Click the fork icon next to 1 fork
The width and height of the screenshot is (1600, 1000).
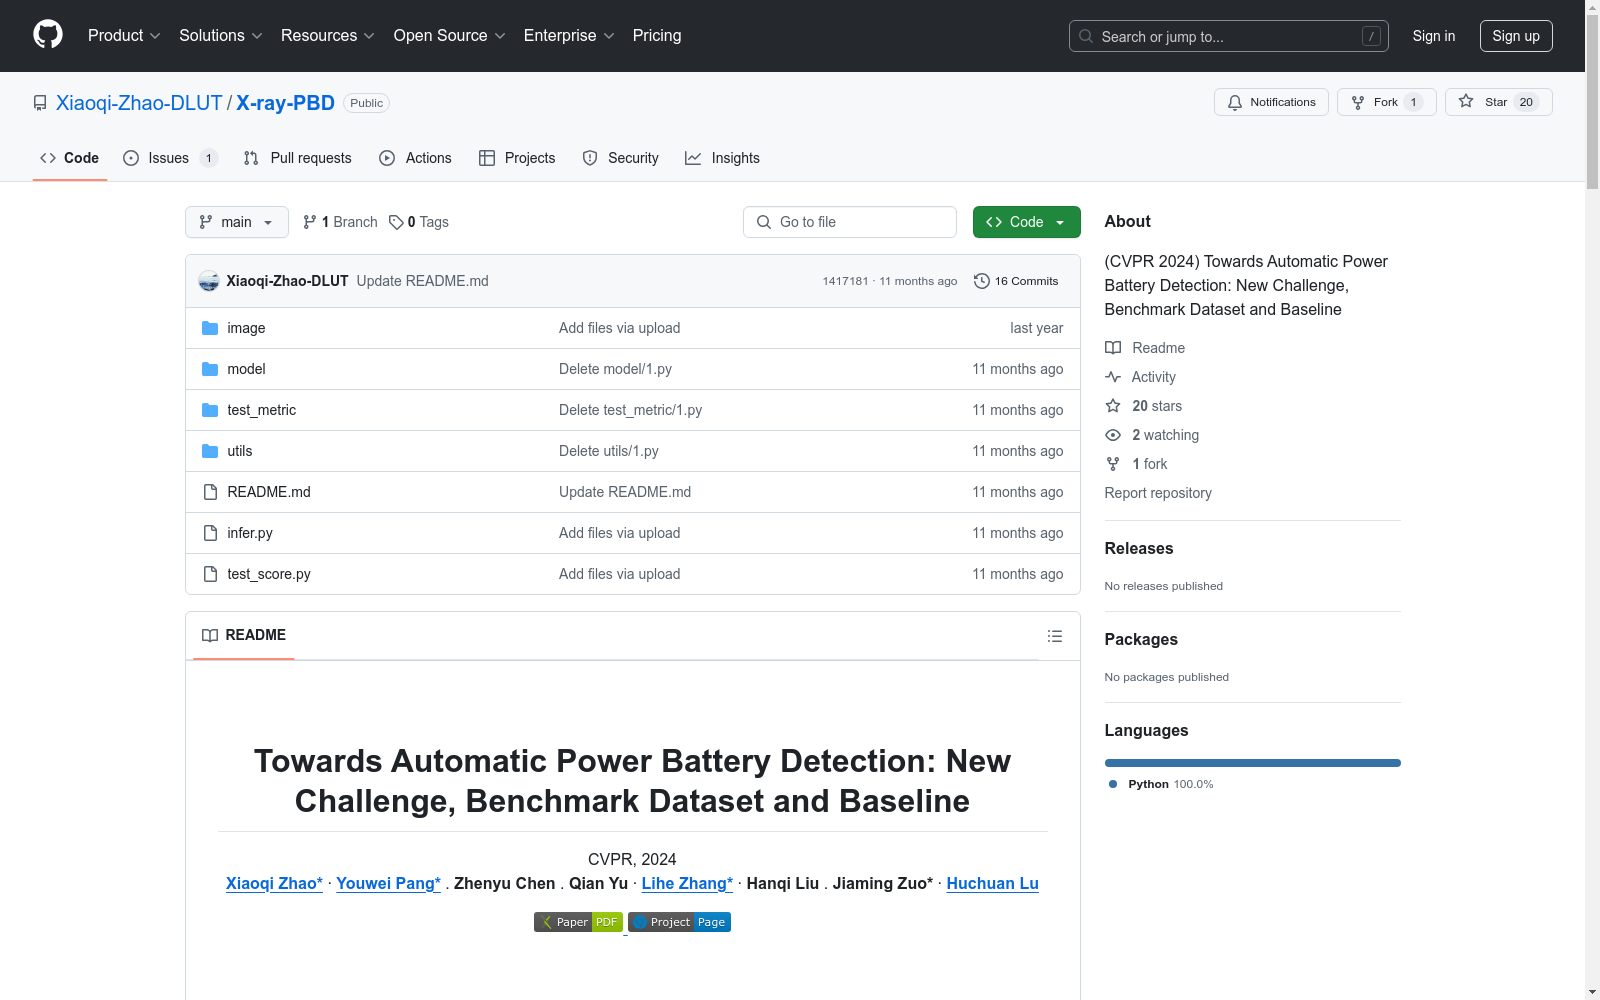(x=1113, y=464)
